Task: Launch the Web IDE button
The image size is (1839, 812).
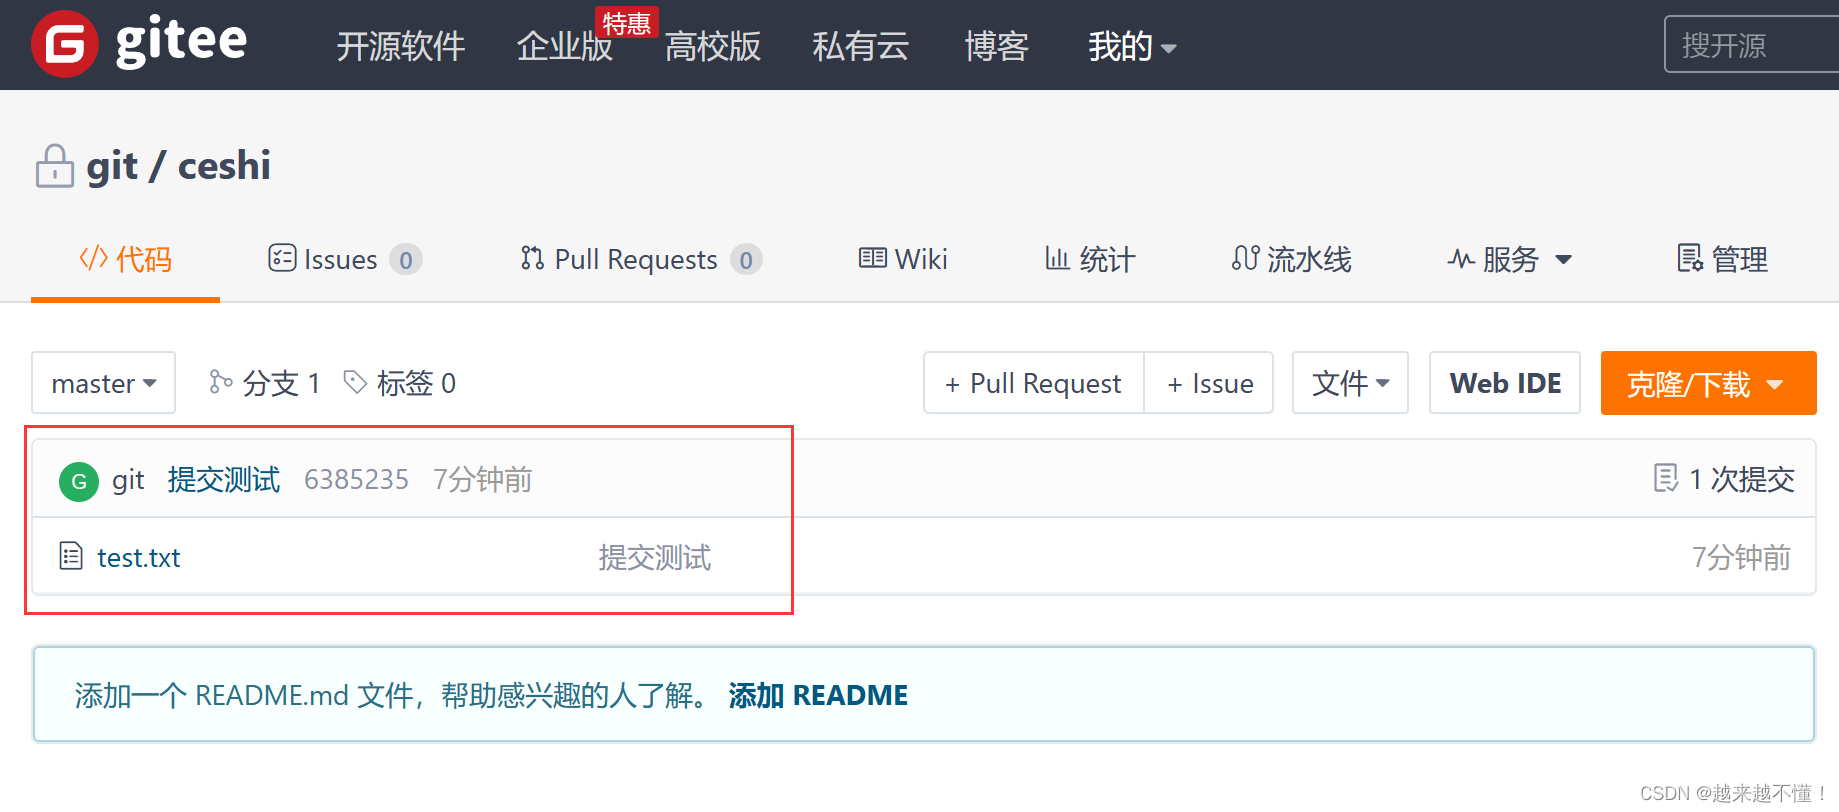Action: tap(1505, 383)
